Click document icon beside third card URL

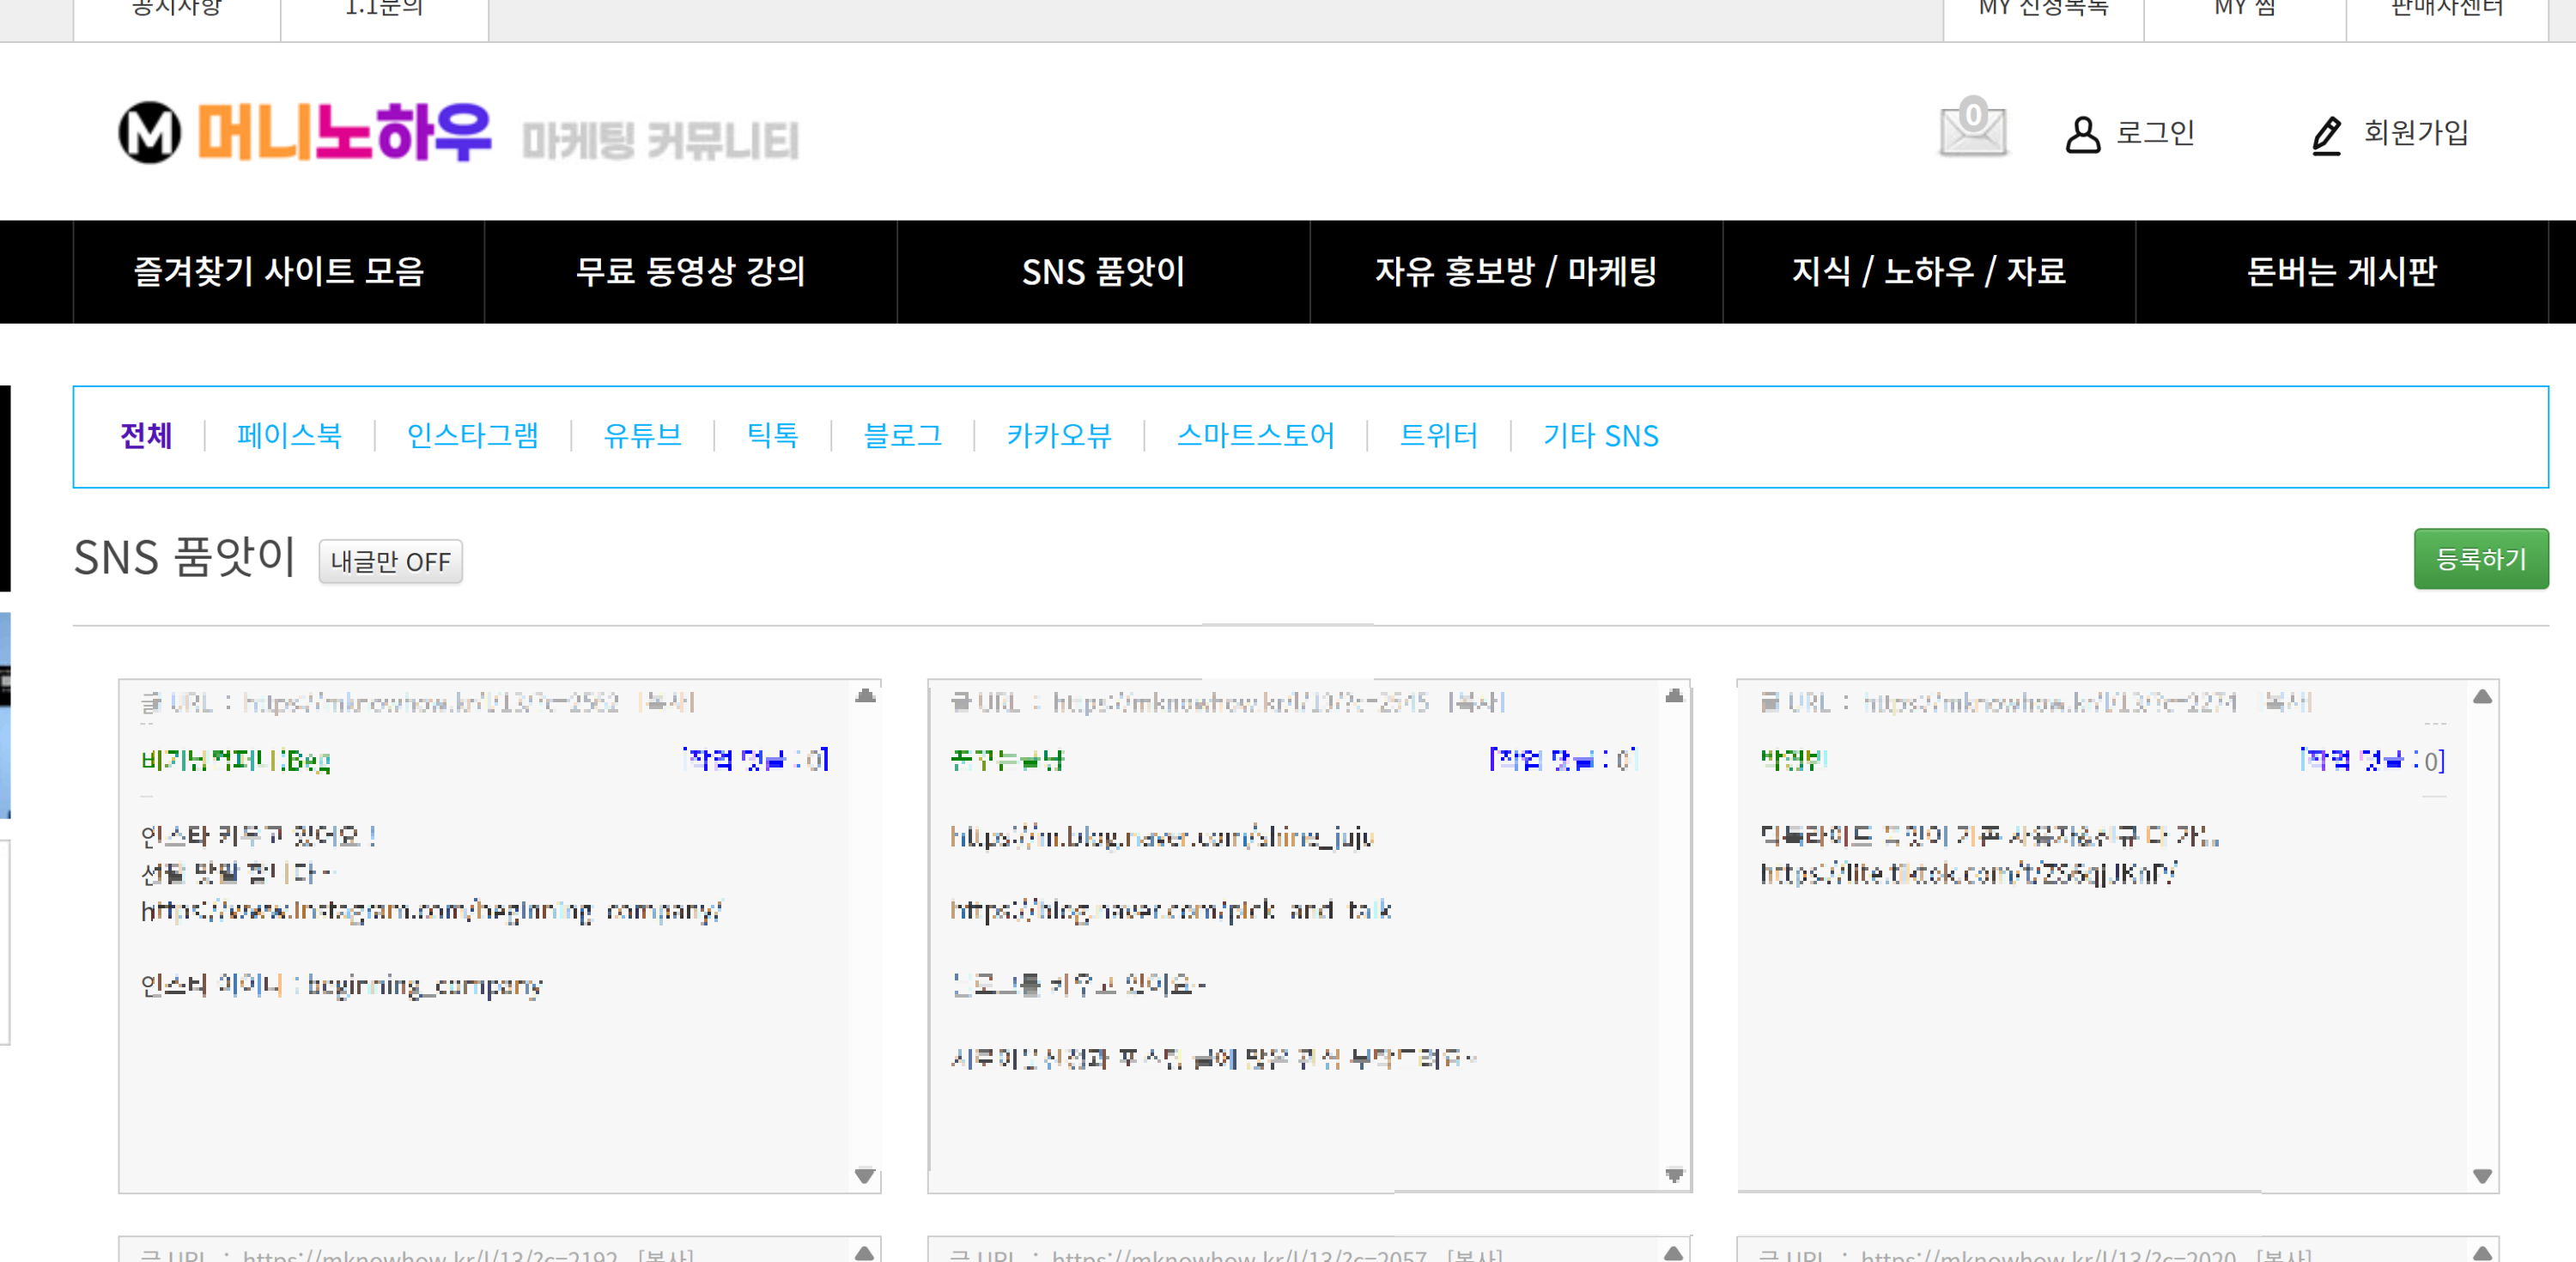click(x=1769, y=703)
